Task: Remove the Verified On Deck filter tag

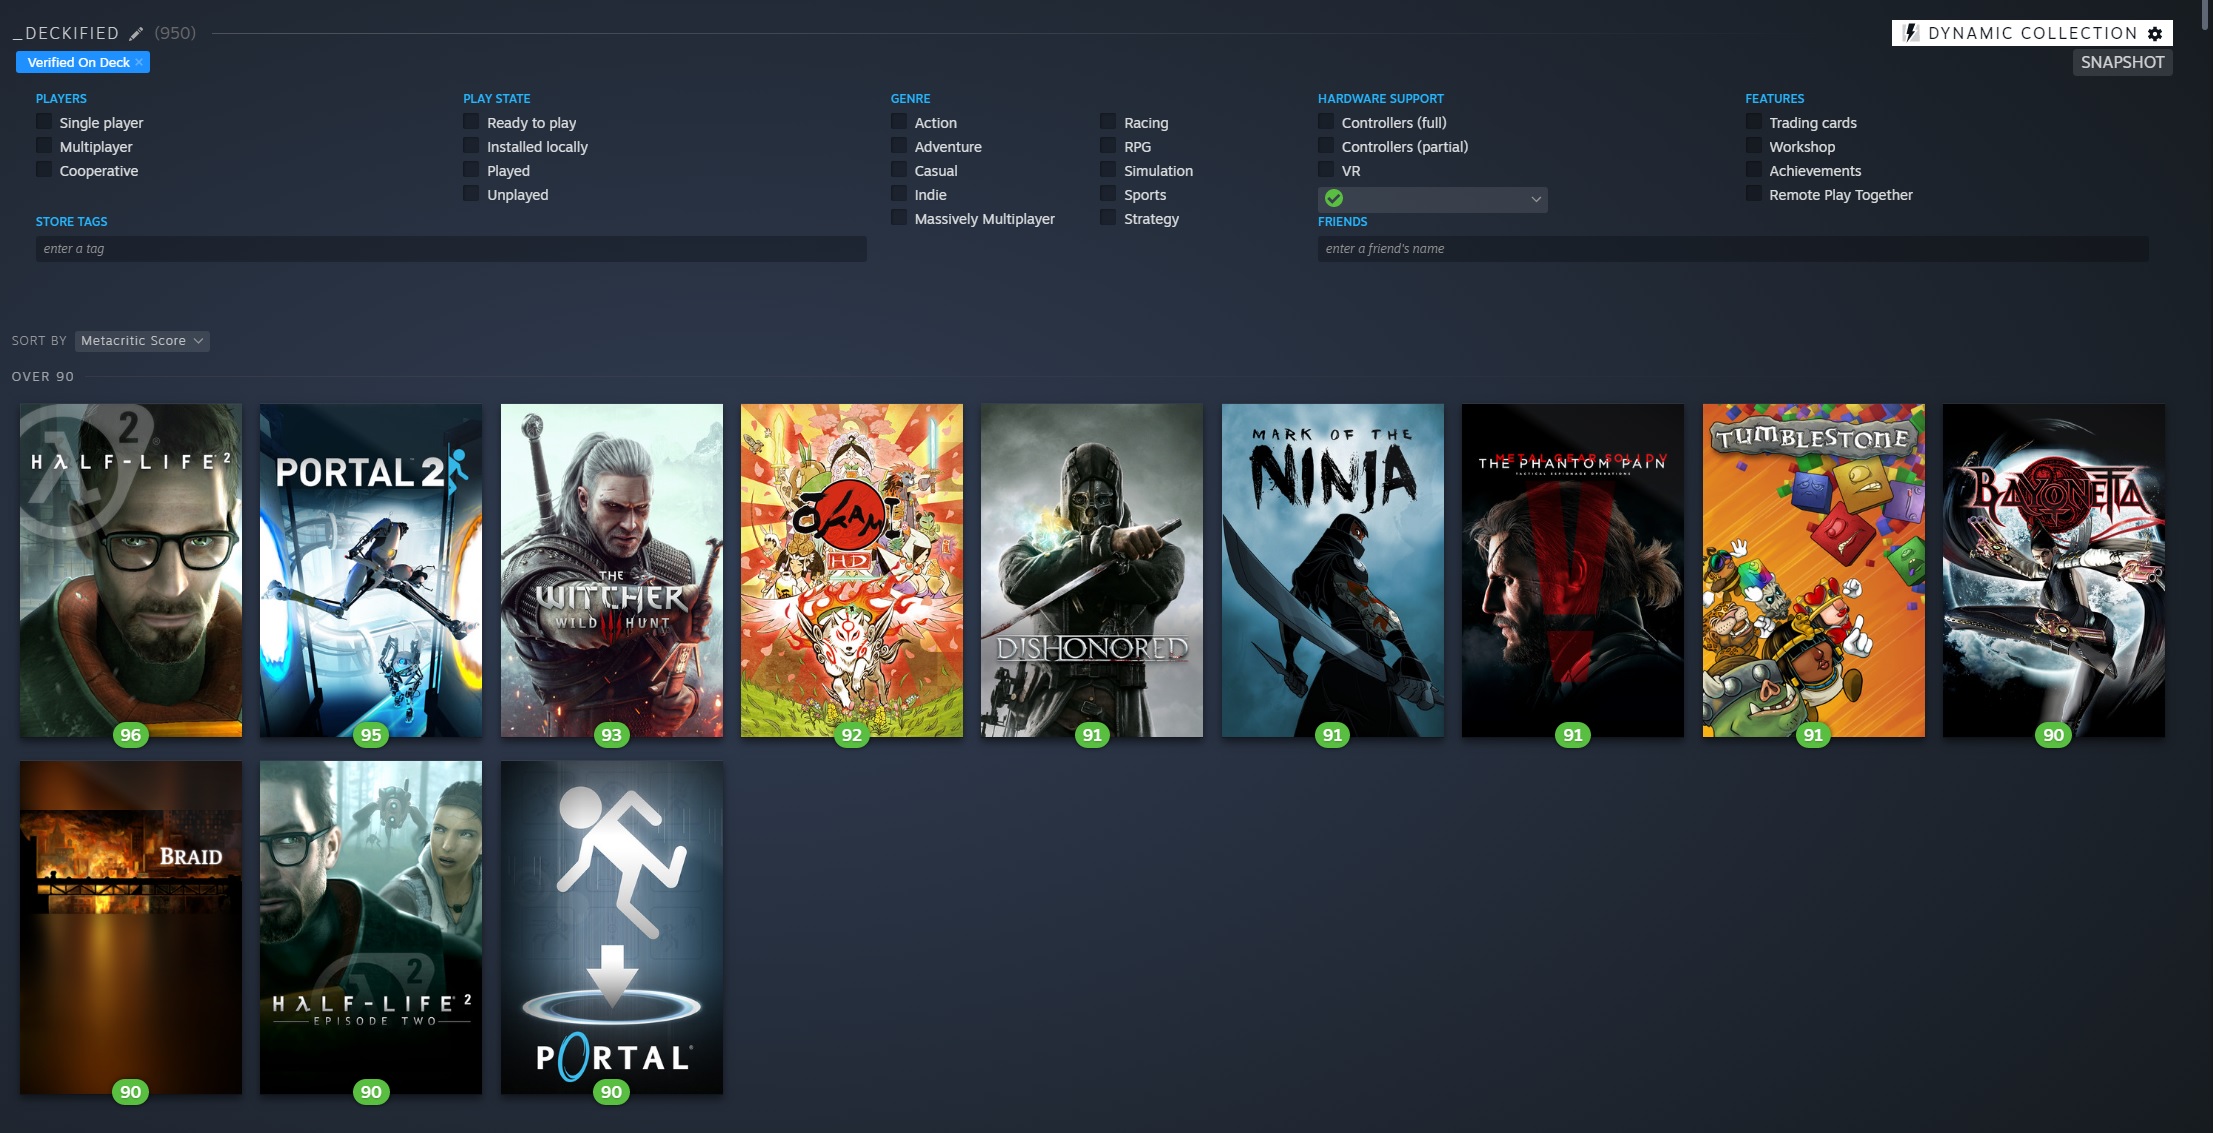Action: (139, 62)
